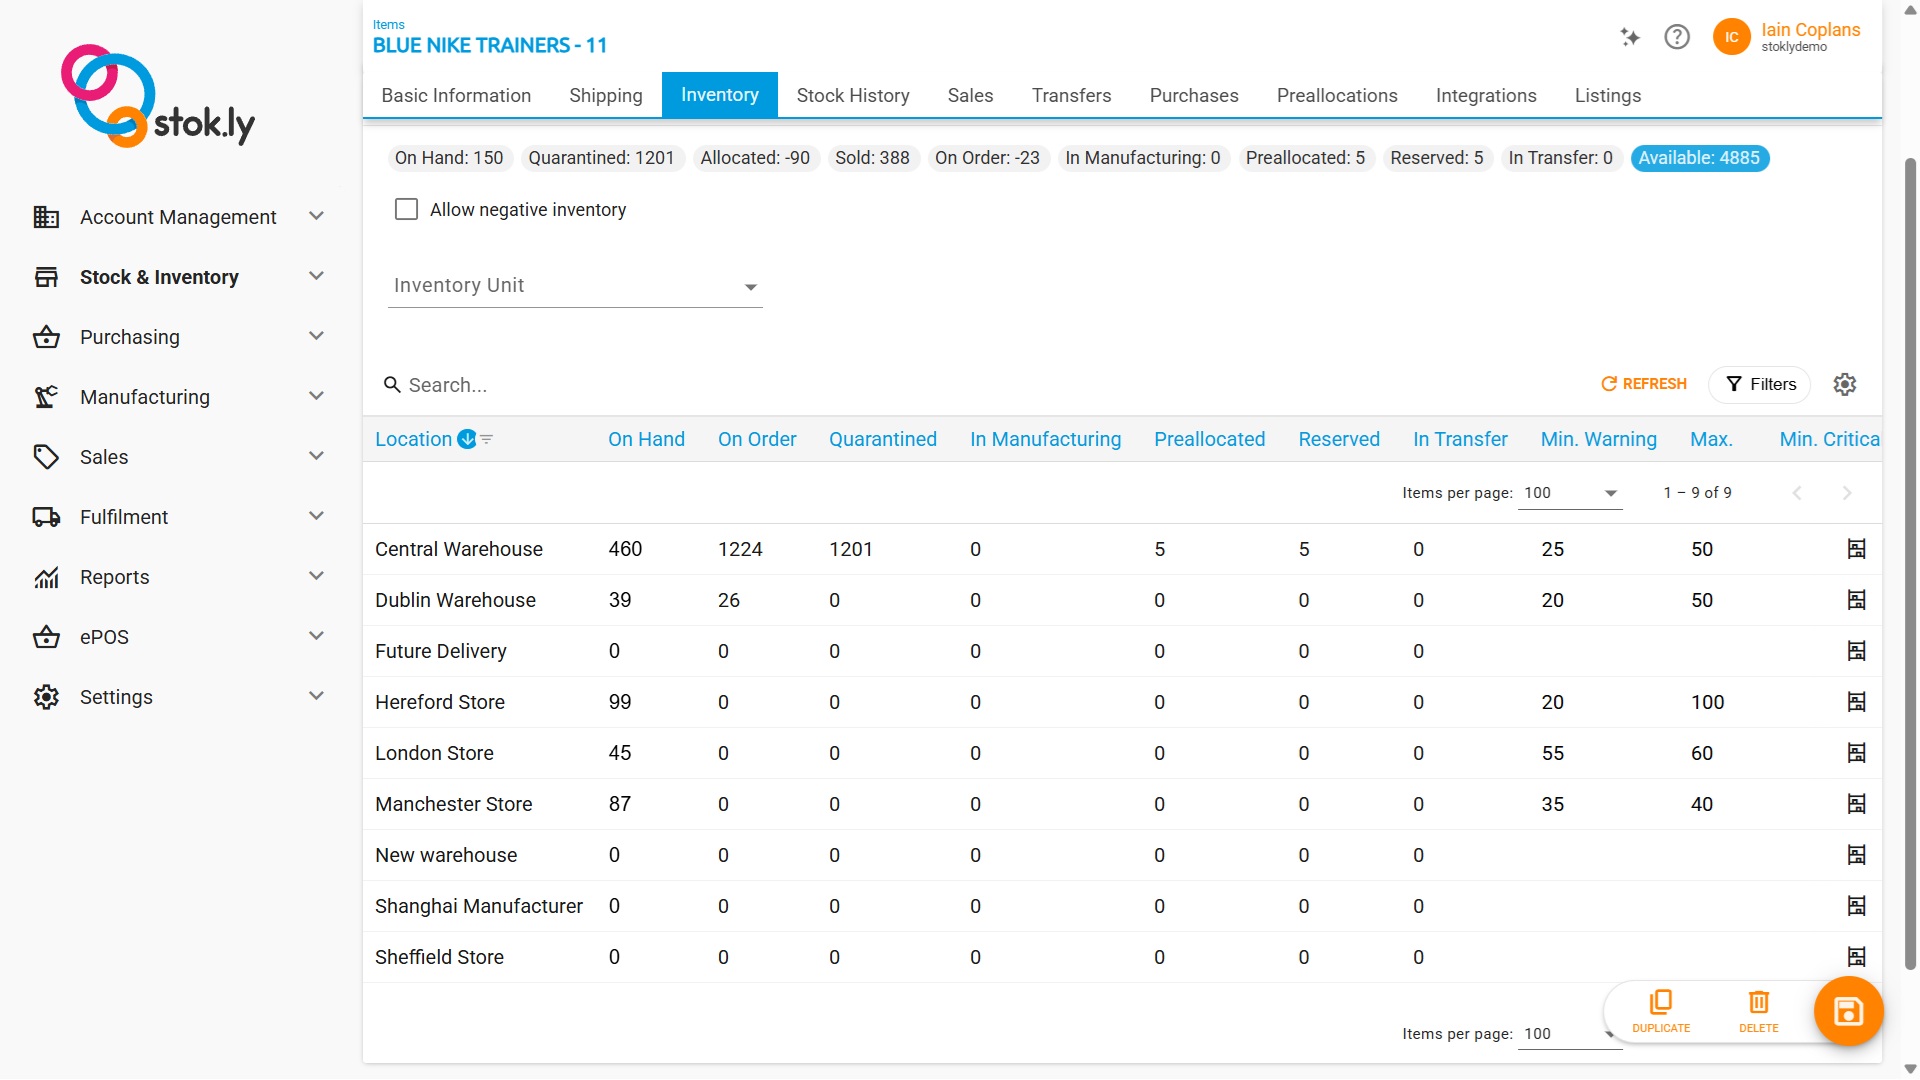Open the column settings gear icon
This screenshot has height=1080, width=1920.
(x=1845, y=384)
